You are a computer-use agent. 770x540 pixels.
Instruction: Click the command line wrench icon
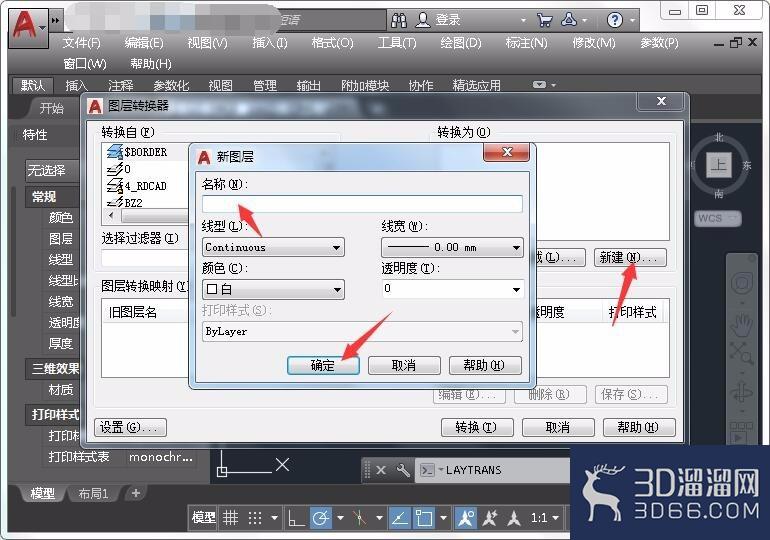[x=403, y=470]
